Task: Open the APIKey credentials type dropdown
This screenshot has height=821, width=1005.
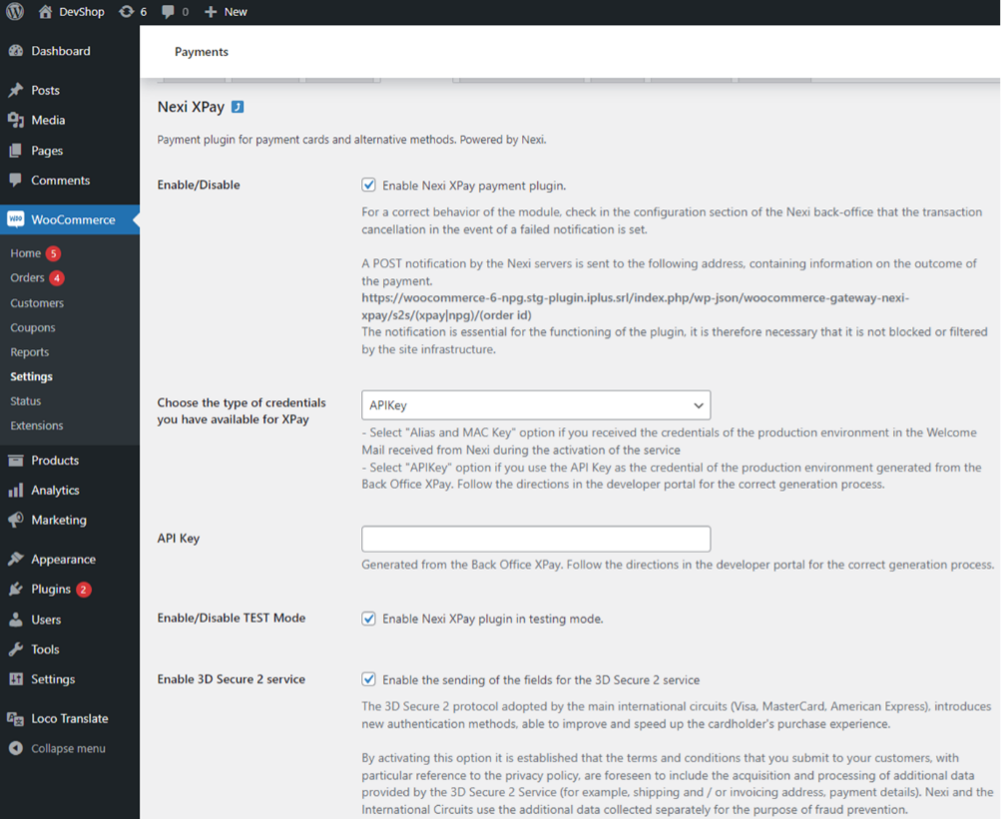Action: [x=536, y=405]
